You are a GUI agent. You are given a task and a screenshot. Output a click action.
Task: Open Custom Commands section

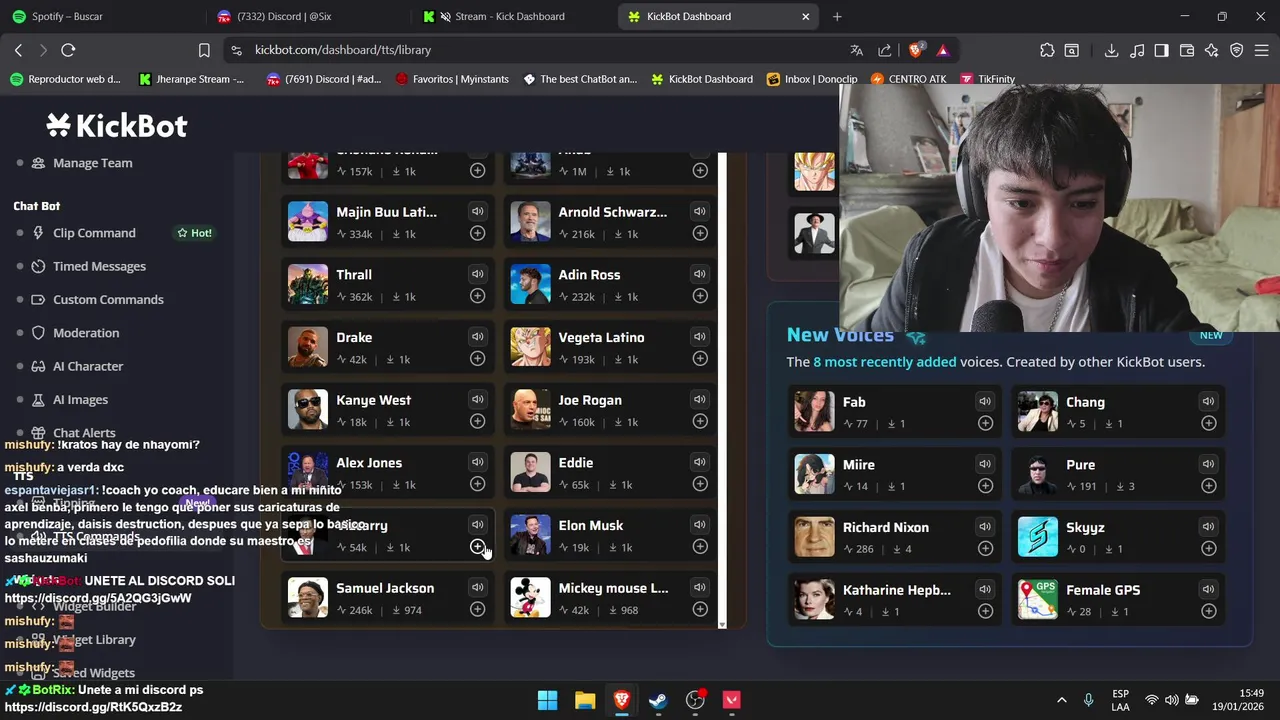[x=108, y=299]
